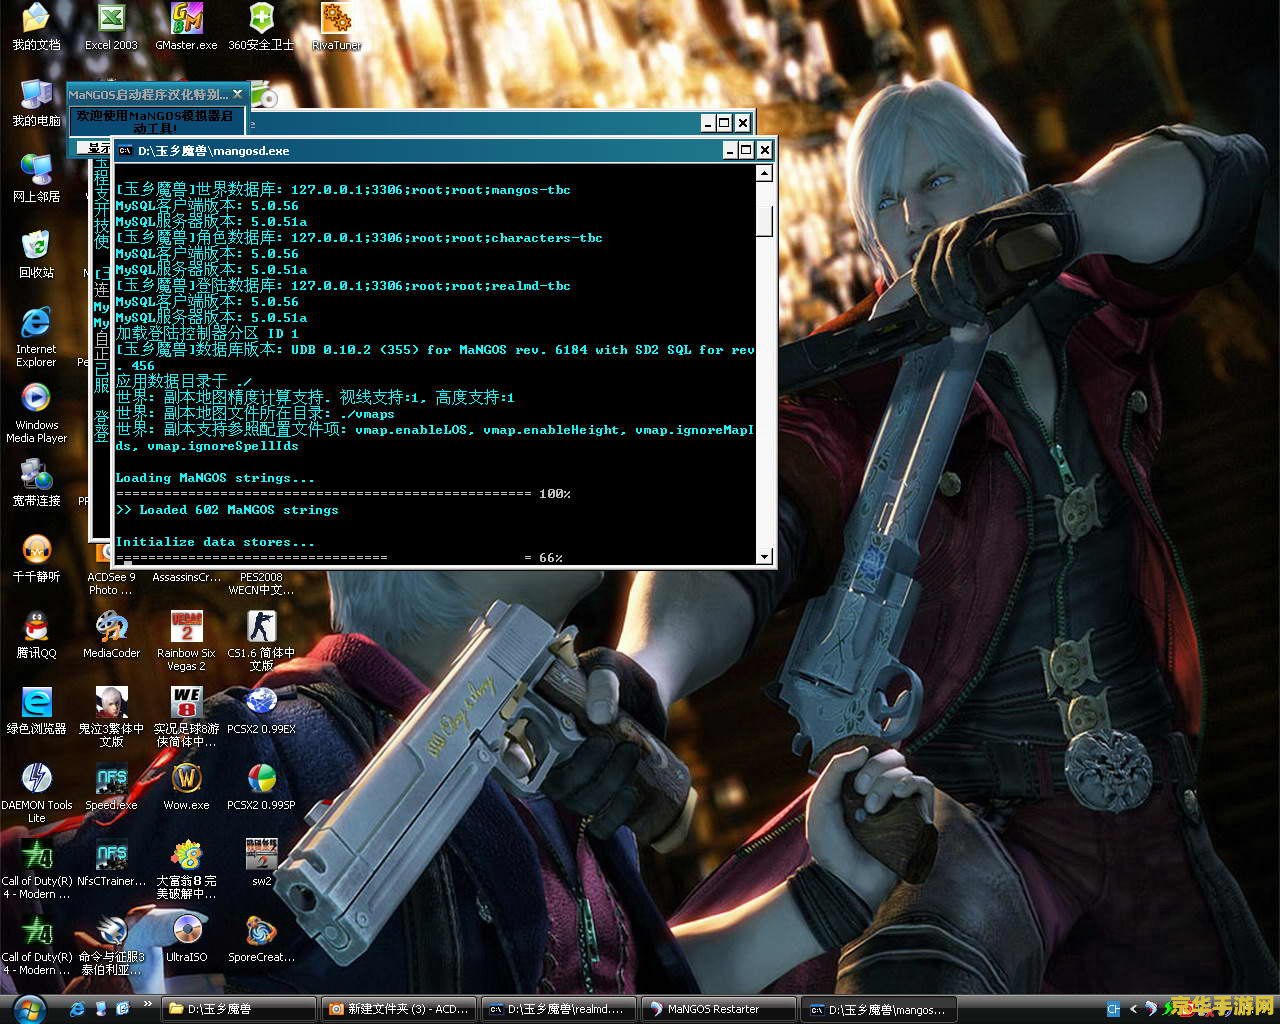This screenshot has width=1280, height=1024.
Task: Click the 应用数据目录于 ./ console line
Action: 184,381
